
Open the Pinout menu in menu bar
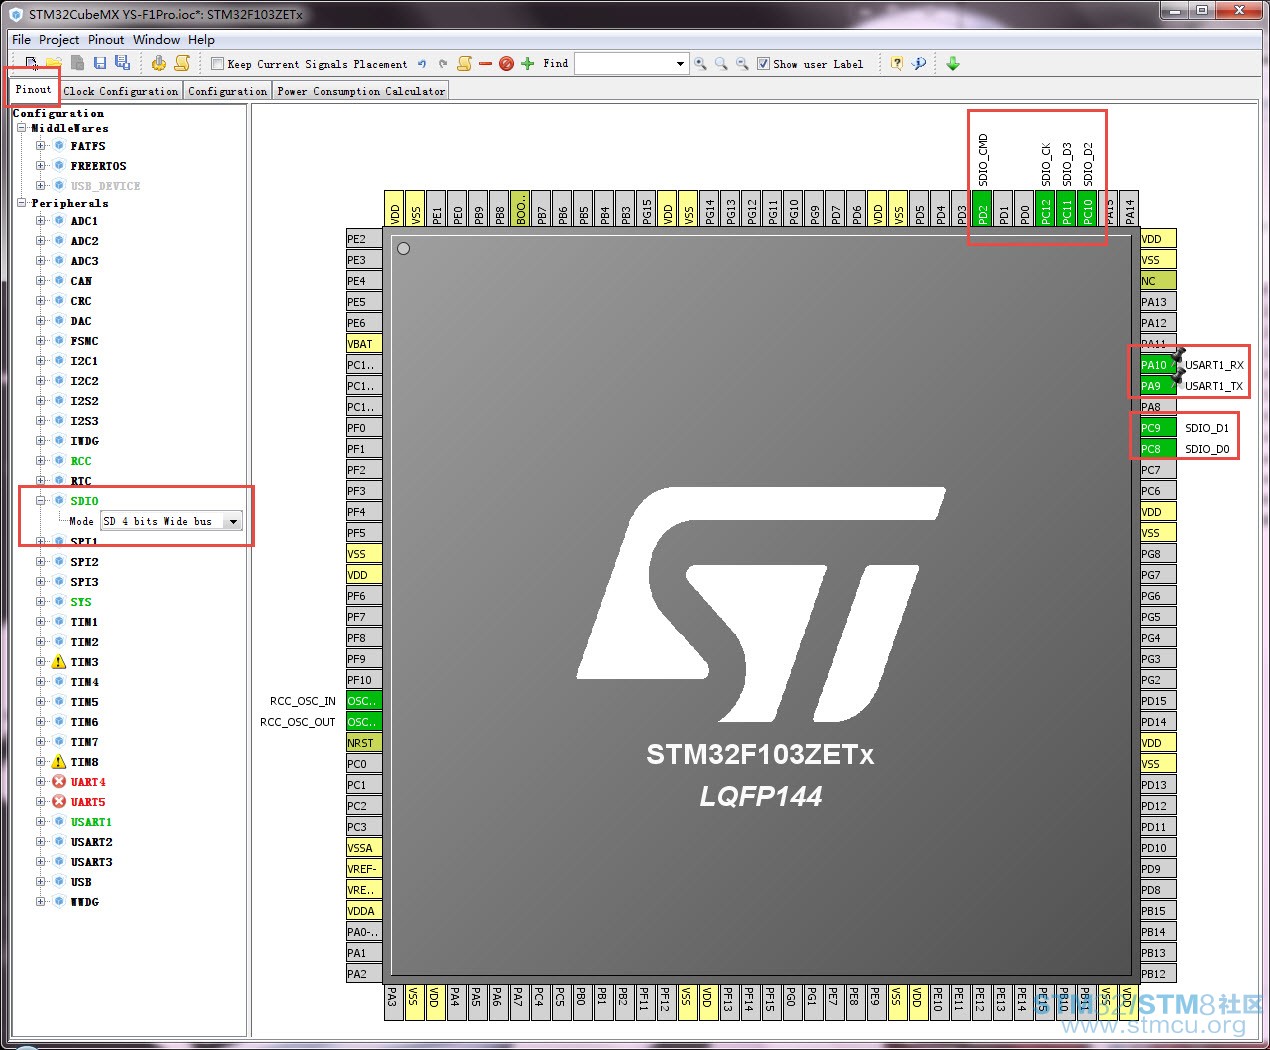(x=106, y=40)
